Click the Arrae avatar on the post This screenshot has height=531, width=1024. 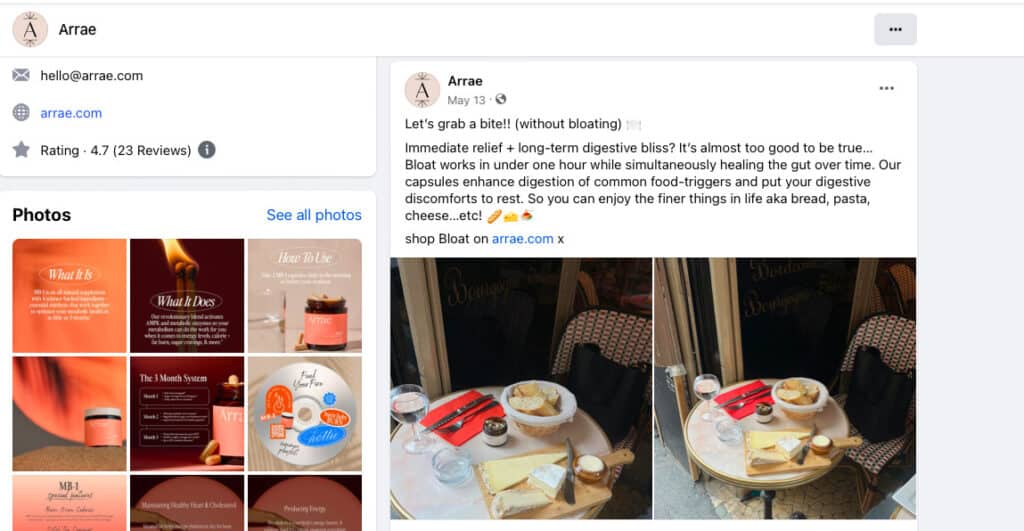tap(423, 90)
